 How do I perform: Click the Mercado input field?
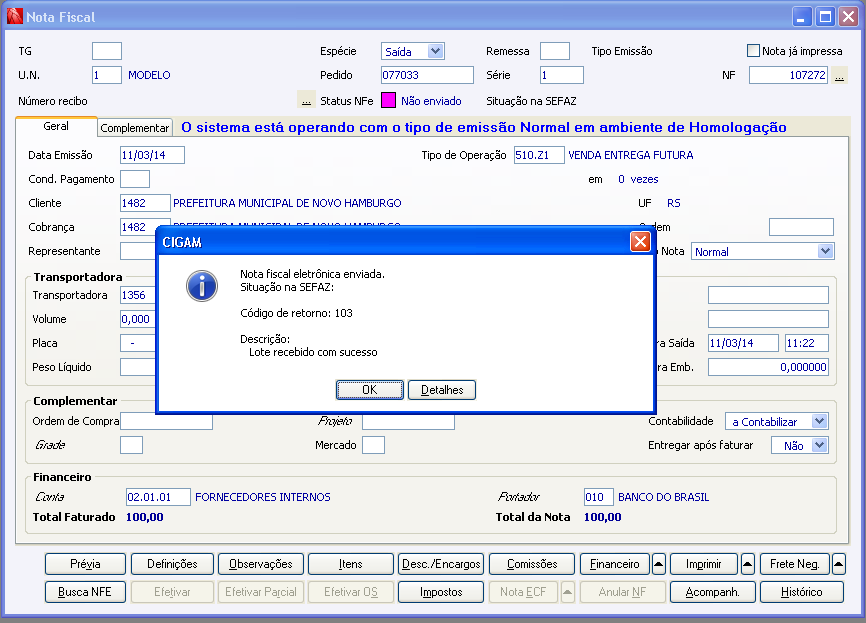tap(373, 445)
